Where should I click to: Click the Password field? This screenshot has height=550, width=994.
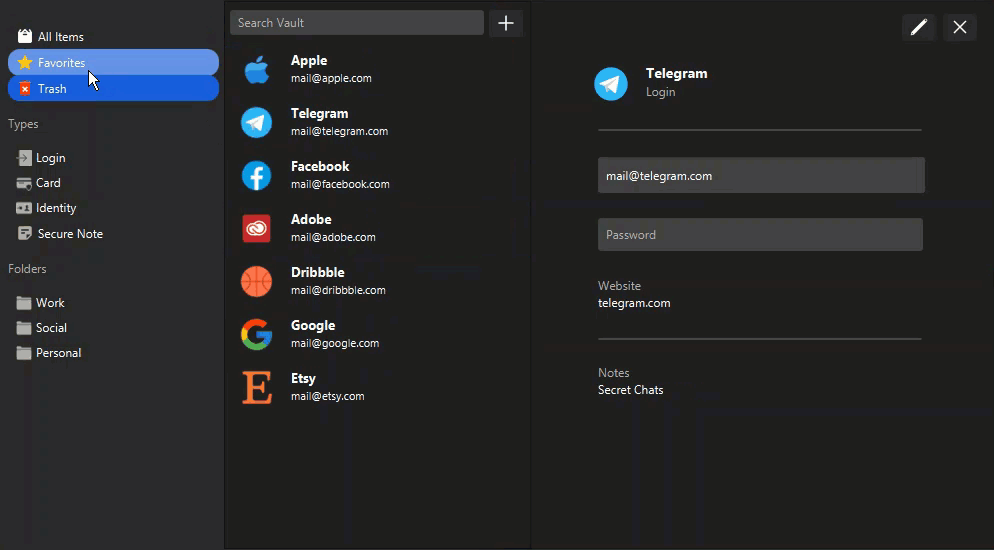point(760,234)
